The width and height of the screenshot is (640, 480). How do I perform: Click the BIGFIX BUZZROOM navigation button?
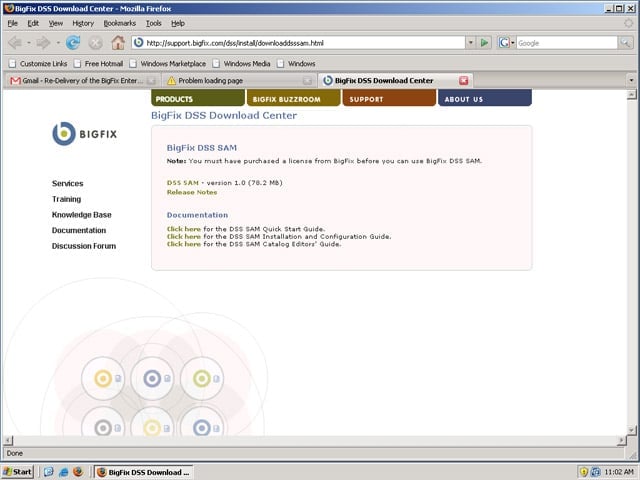click(293, 98)
